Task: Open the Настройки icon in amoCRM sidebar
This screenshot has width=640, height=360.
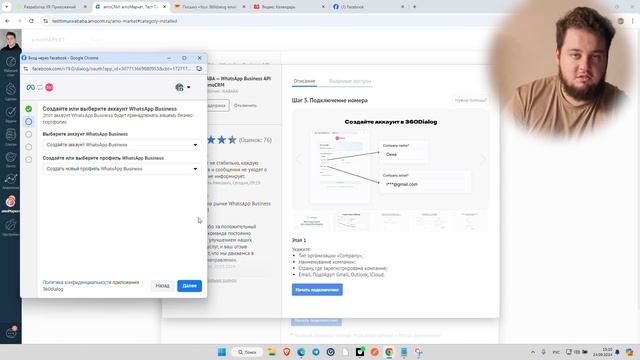Action: tap(11, 226)
